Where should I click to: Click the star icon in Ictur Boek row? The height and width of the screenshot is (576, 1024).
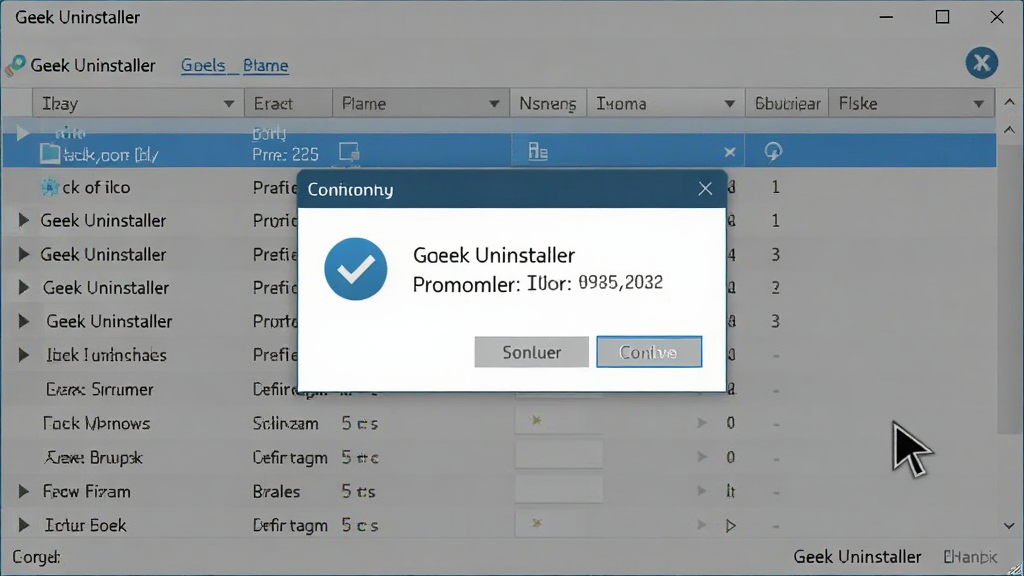[536, 522]
